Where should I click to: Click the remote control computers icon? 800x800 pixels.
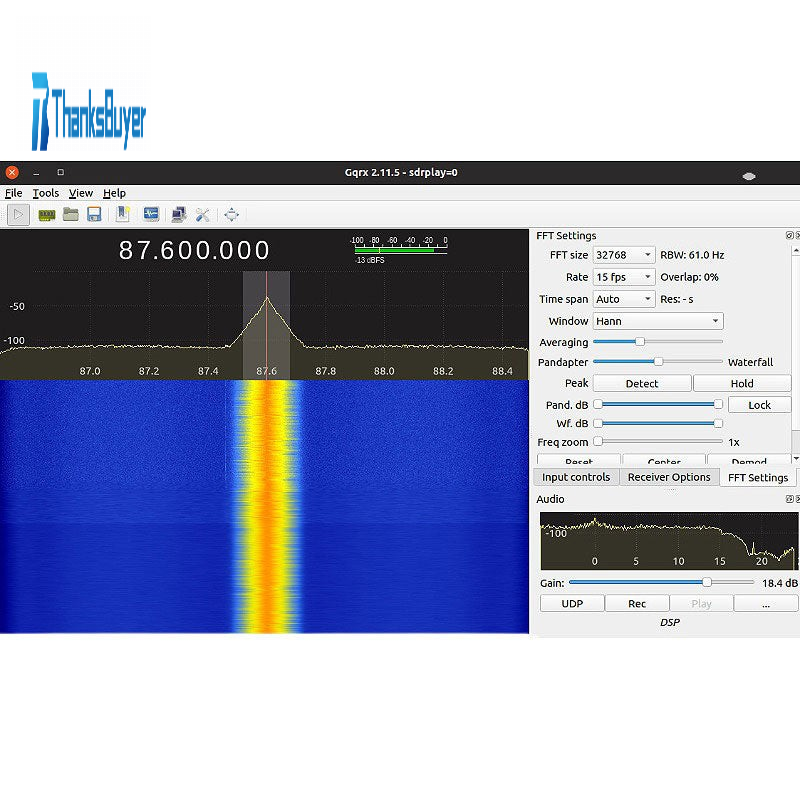point(178,214)
